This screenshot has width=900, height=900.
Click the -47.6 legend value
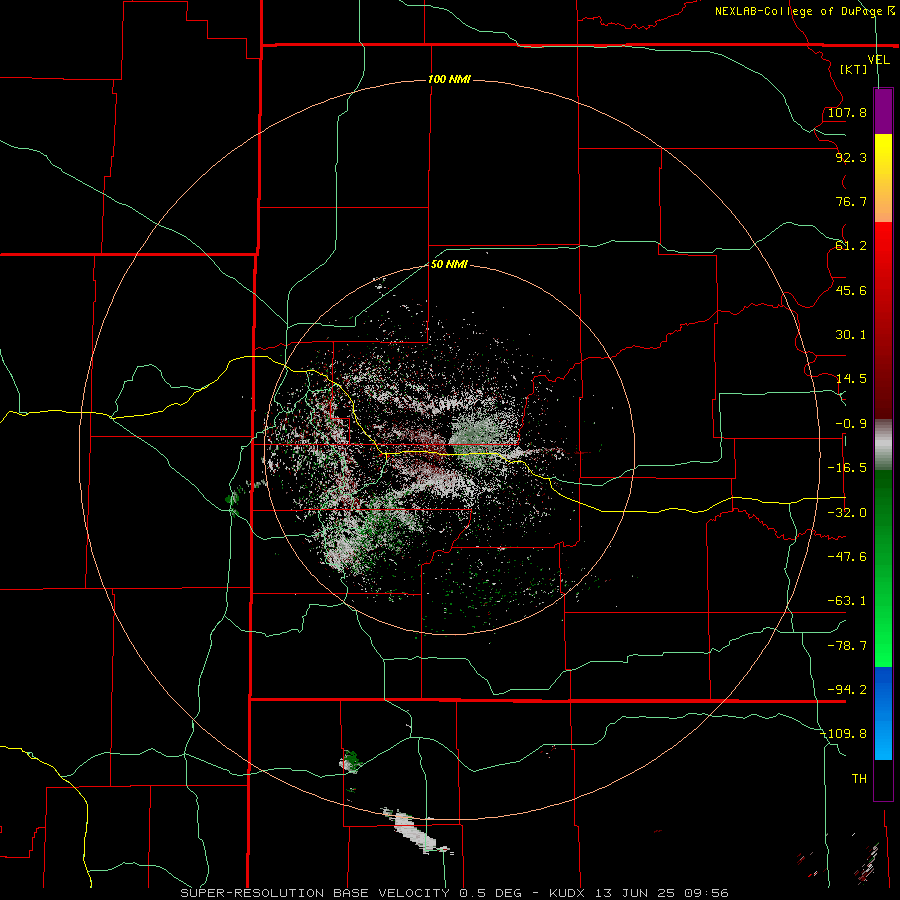tap(847, 557)
